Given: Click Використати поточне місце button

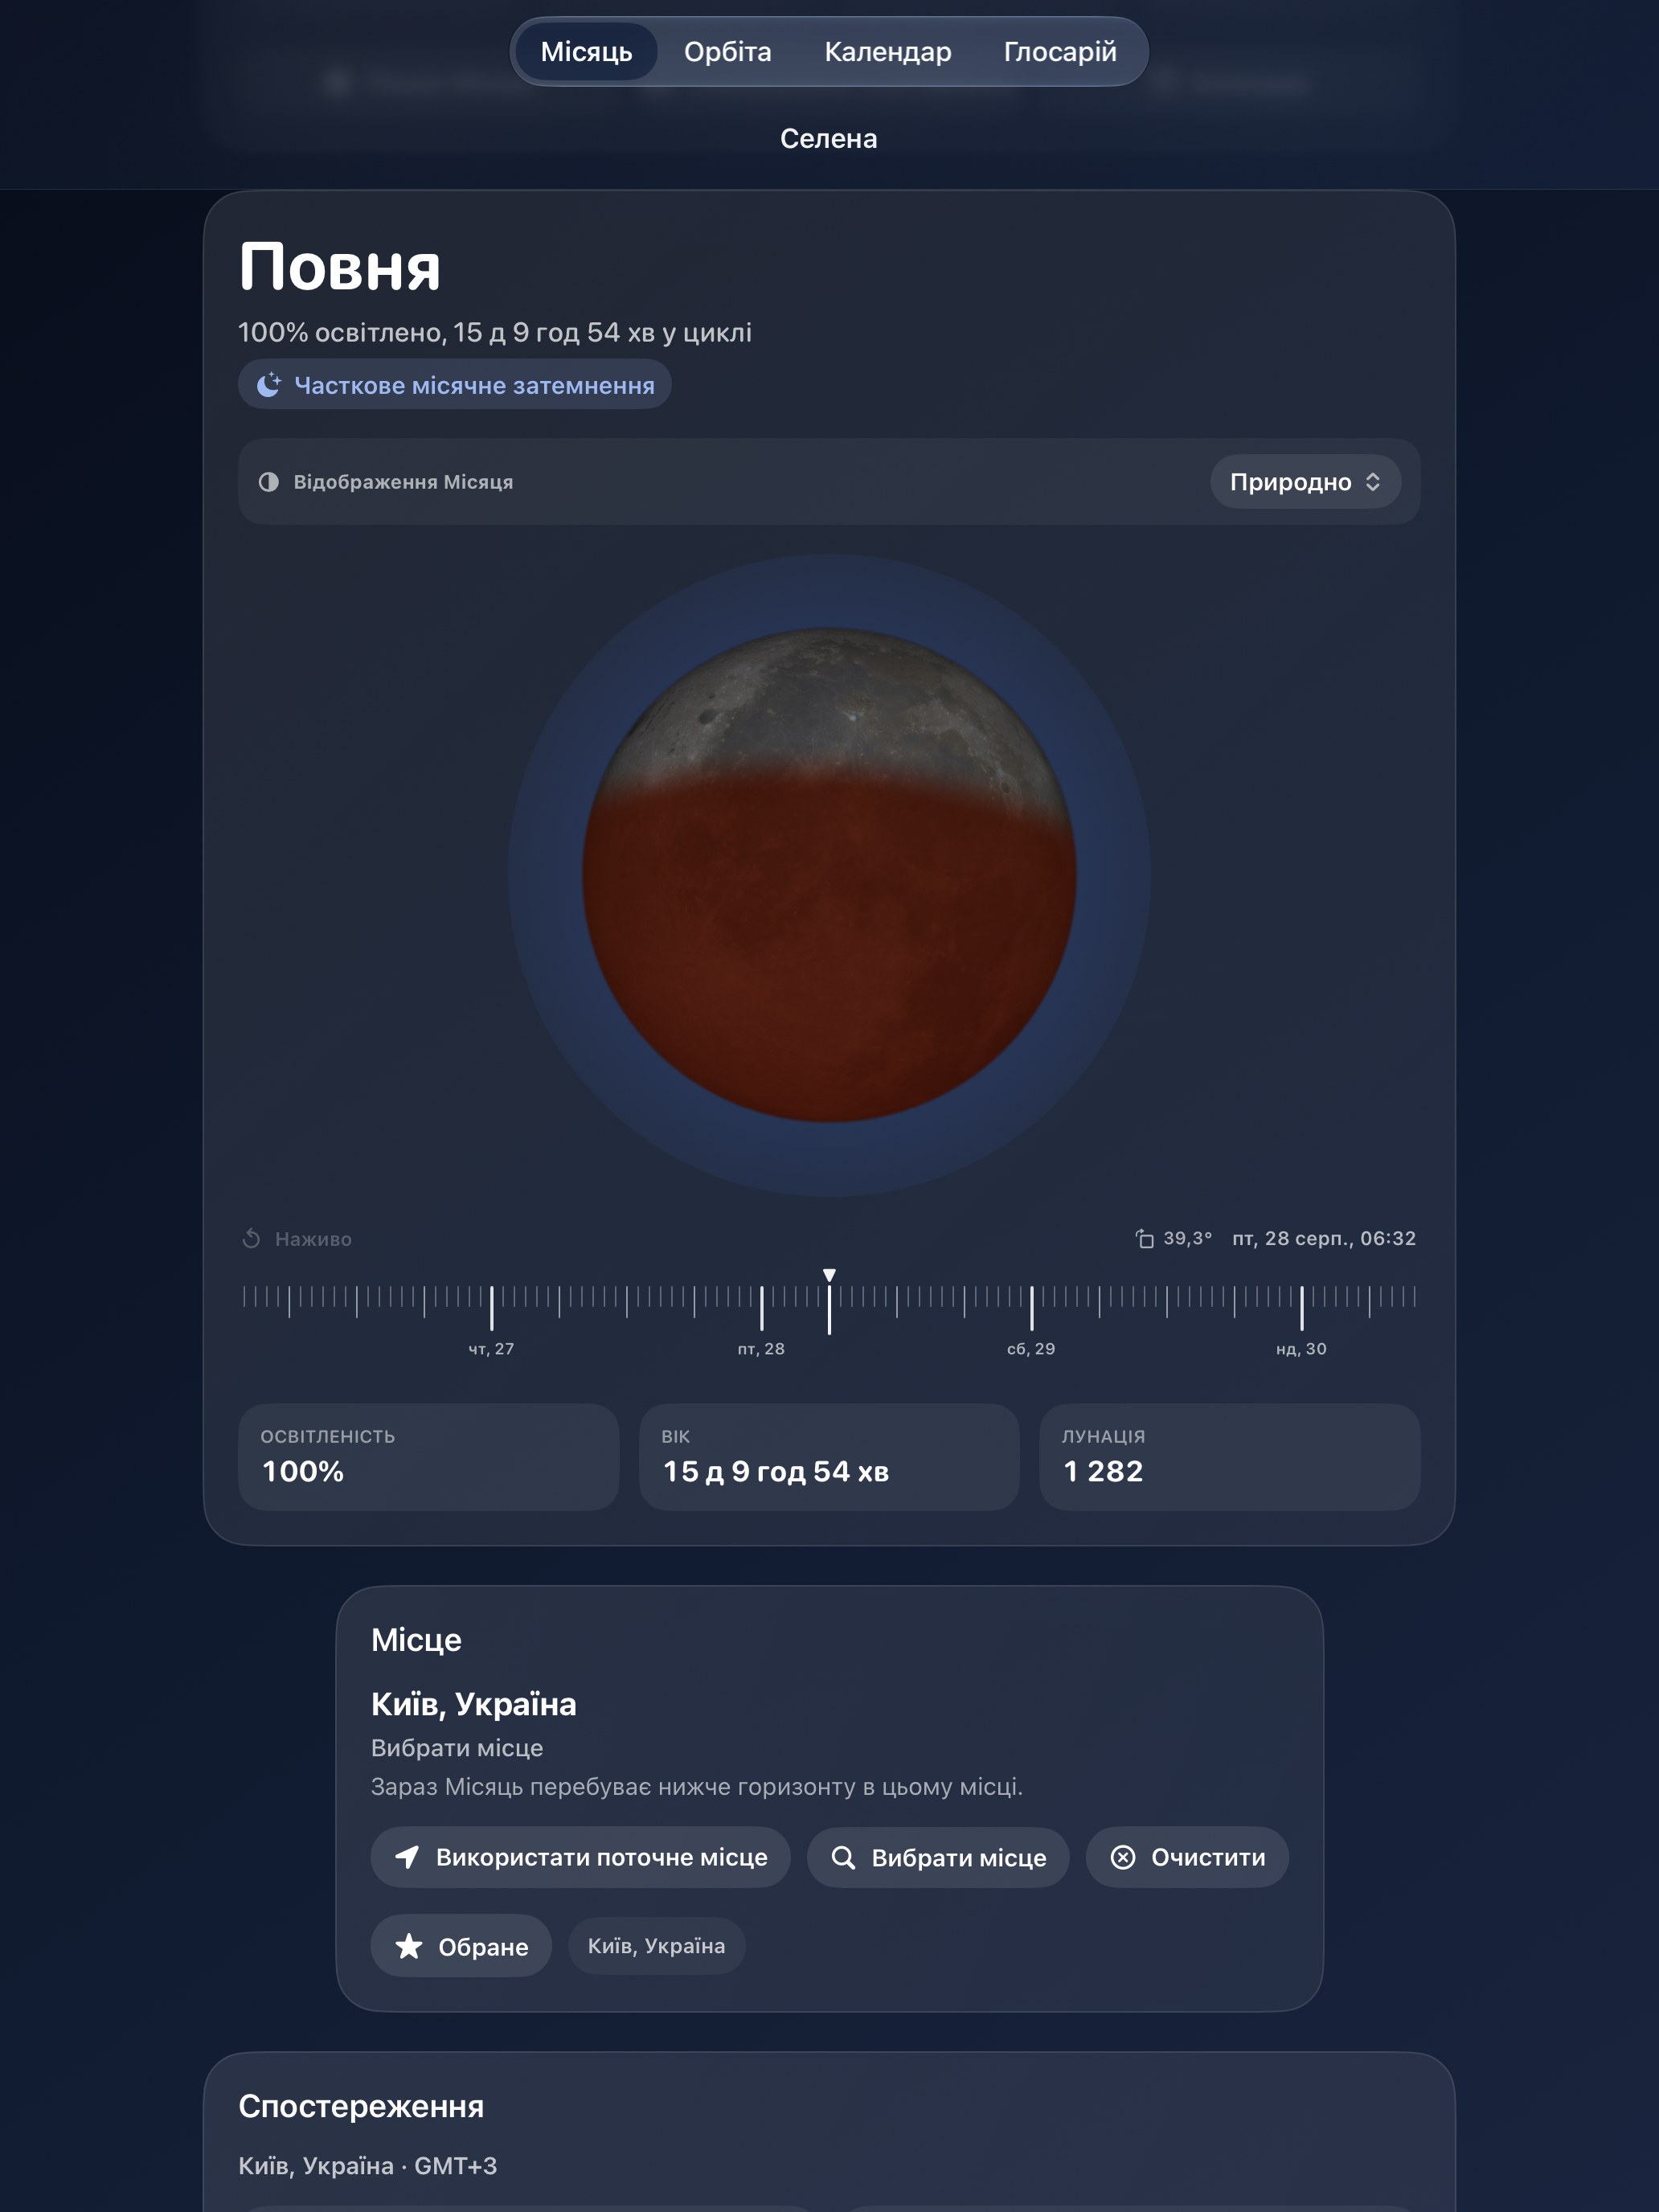Looking at the screenshot, I should tap(580, 1857).
